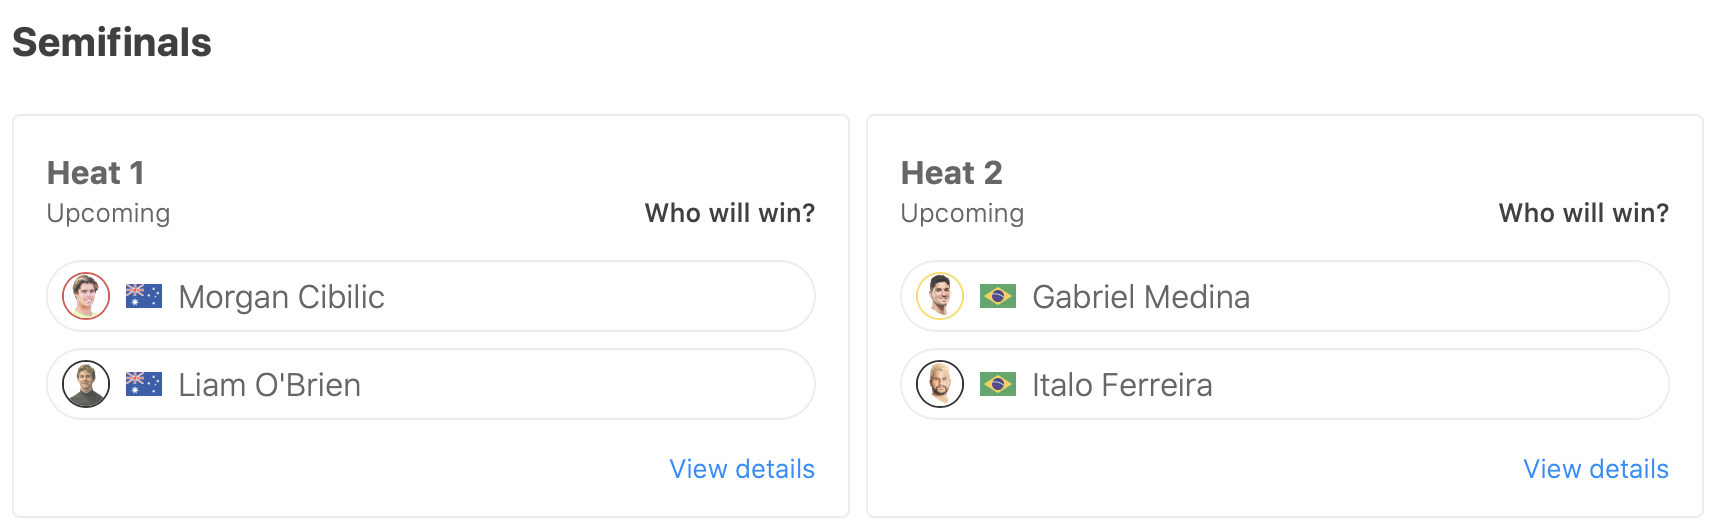Screen dimensions: 1720x528
Task: Click Liam O'Brien's profile avatar
Action: (x=86, y=384)
